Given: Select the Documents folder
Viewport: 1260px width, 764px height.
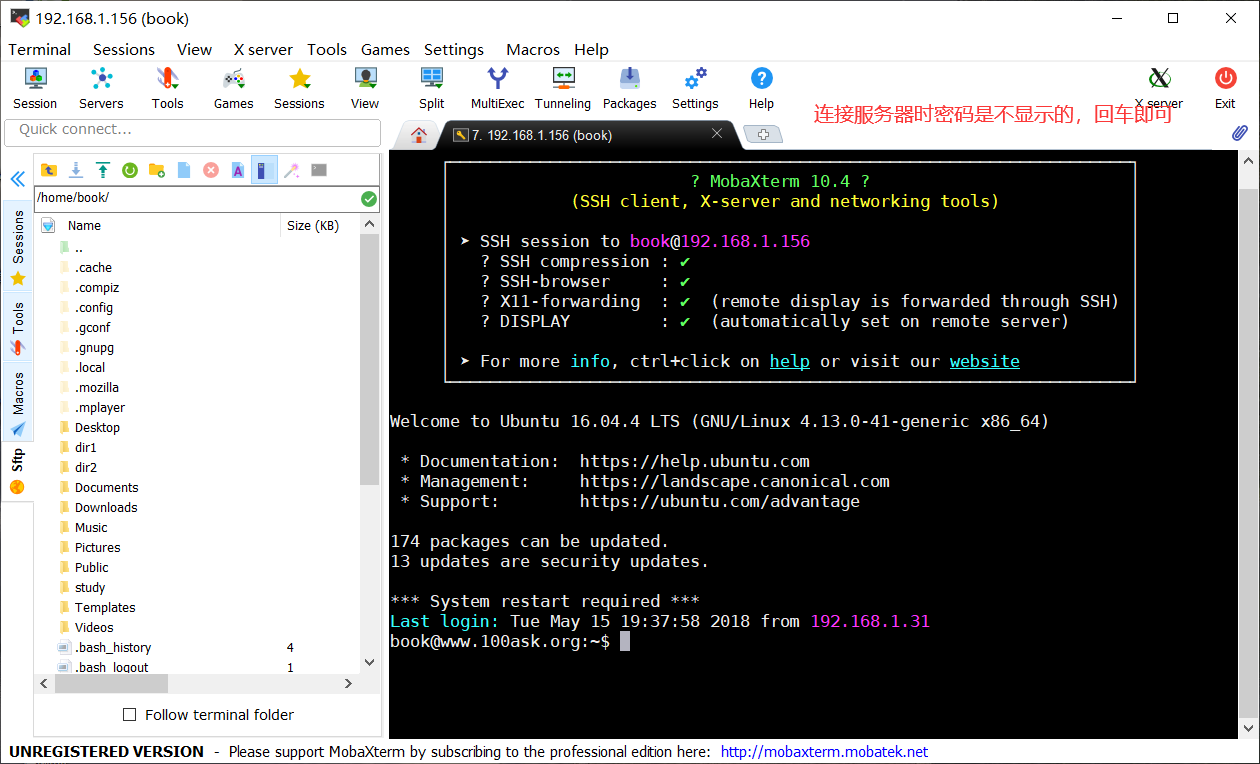Looking at the screenshot, I should [x=106, y=487].
